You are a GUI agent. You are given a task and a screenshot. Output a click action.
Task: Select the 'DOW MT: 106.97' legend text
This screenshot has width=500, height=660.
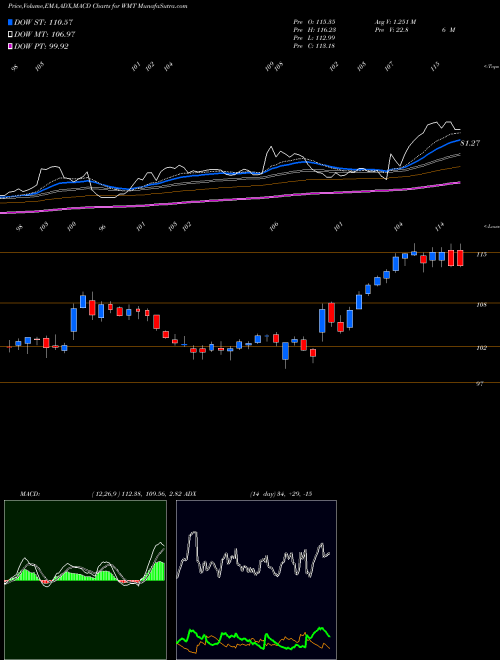point(45,34)
